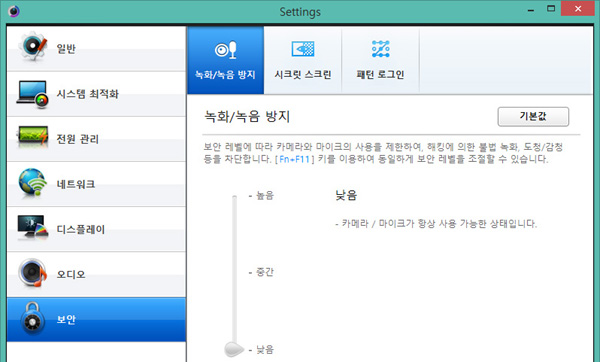Select the 오디오 category
Viewport: 600px width, 362px height.
96,274
